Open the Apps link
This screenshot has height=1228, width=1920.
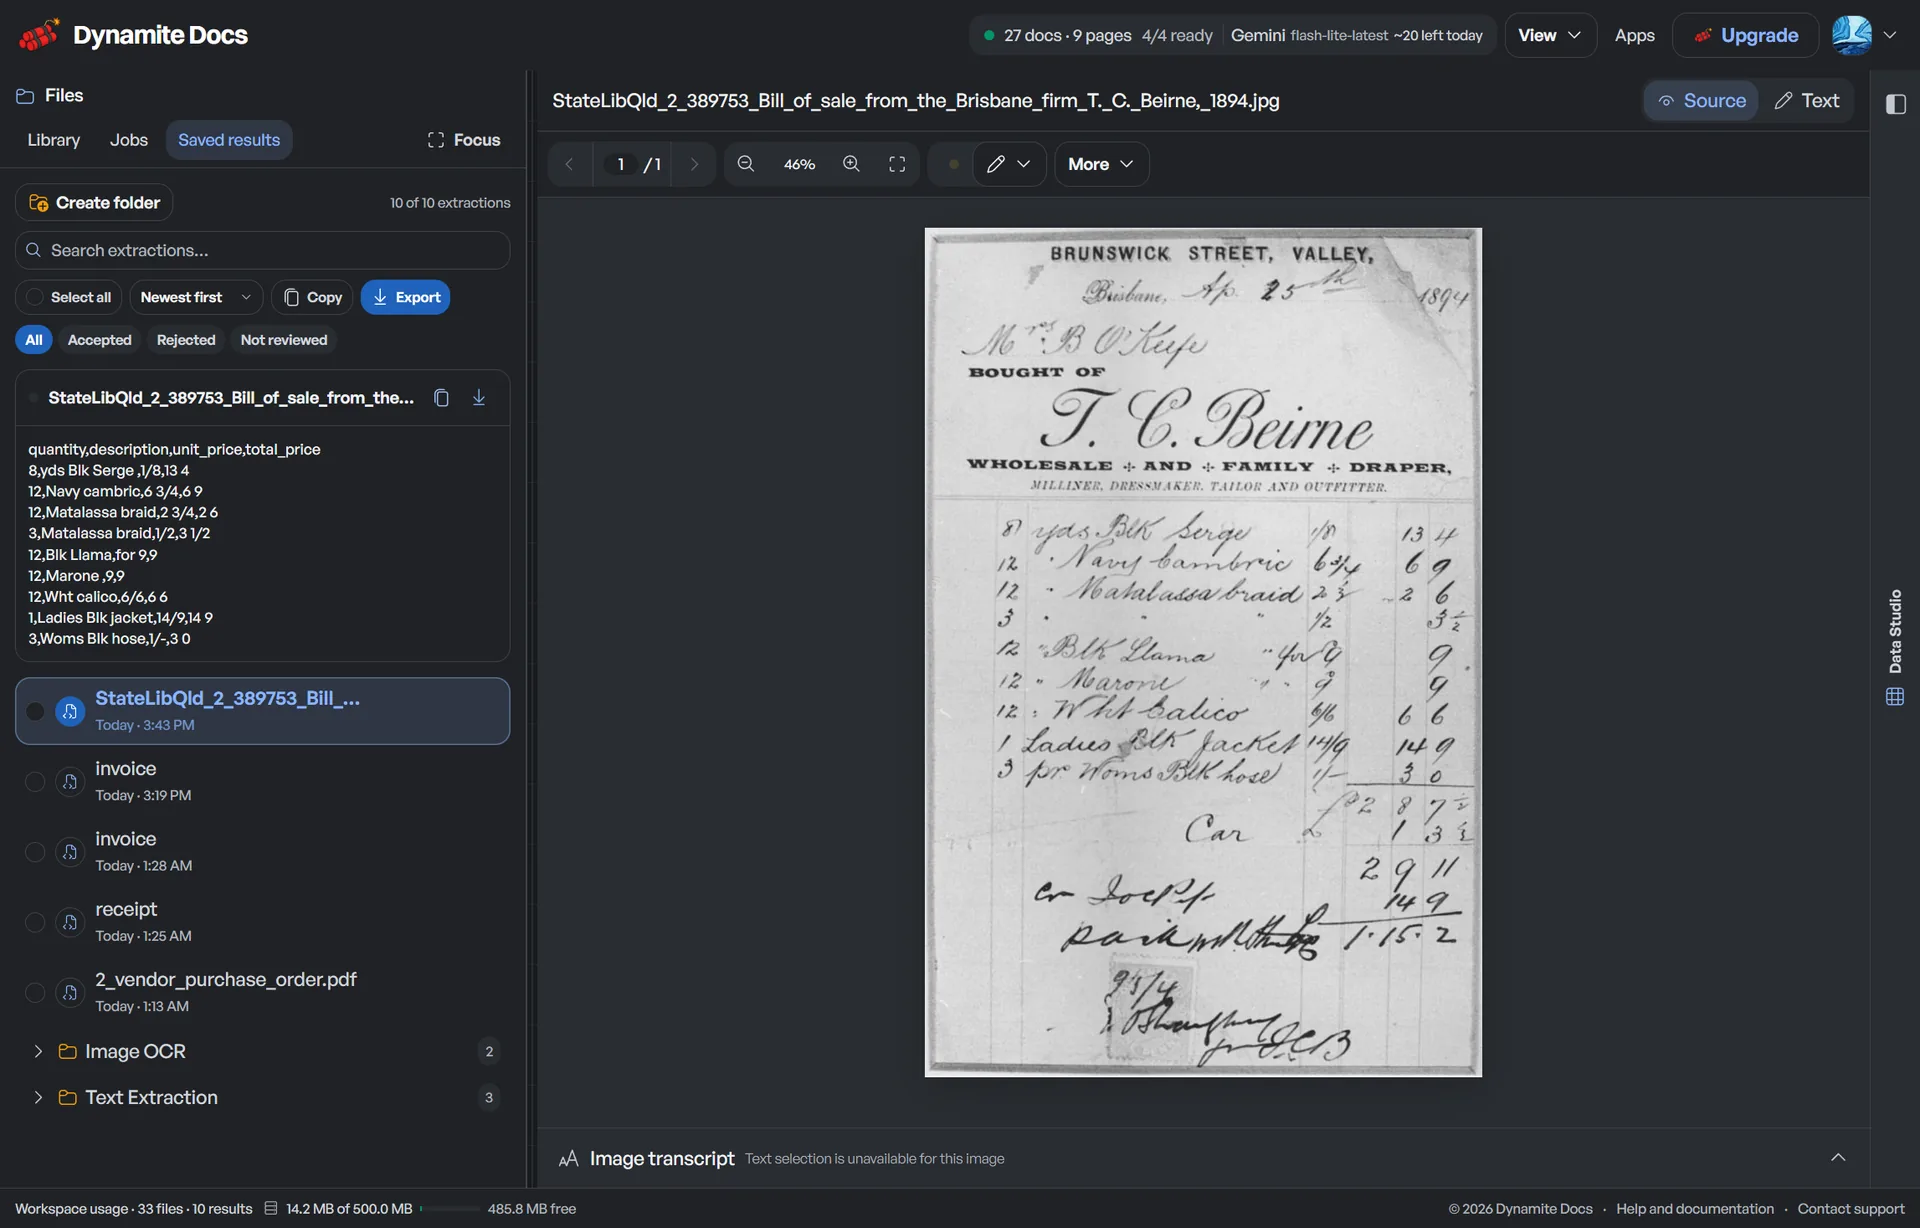coord(1635,35)
